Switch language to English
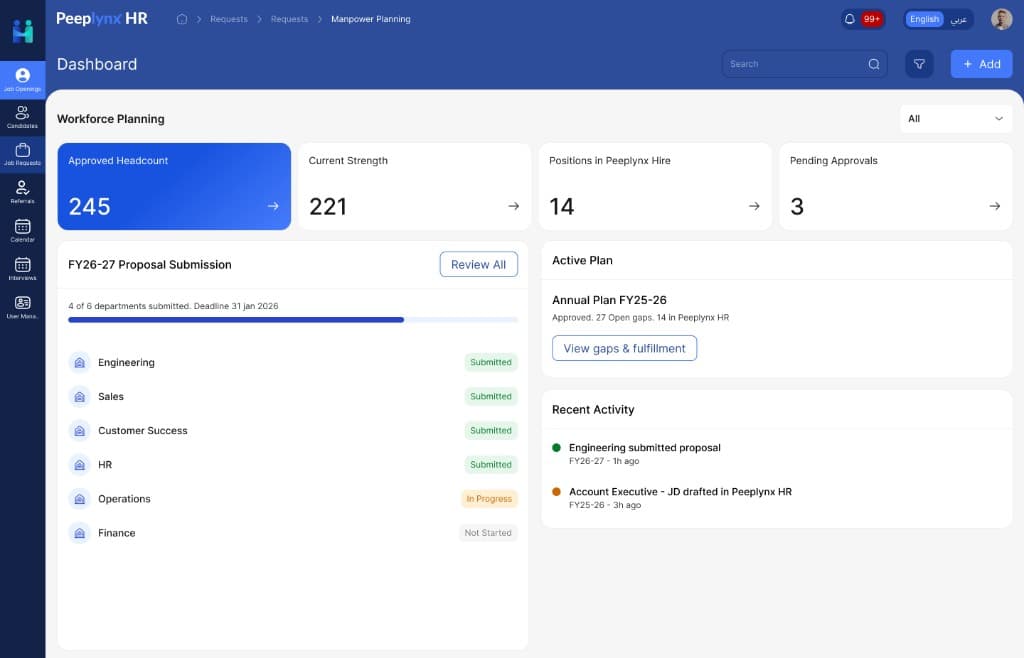The height and width of the screenshot is (658, 1024). click(924, 19)
